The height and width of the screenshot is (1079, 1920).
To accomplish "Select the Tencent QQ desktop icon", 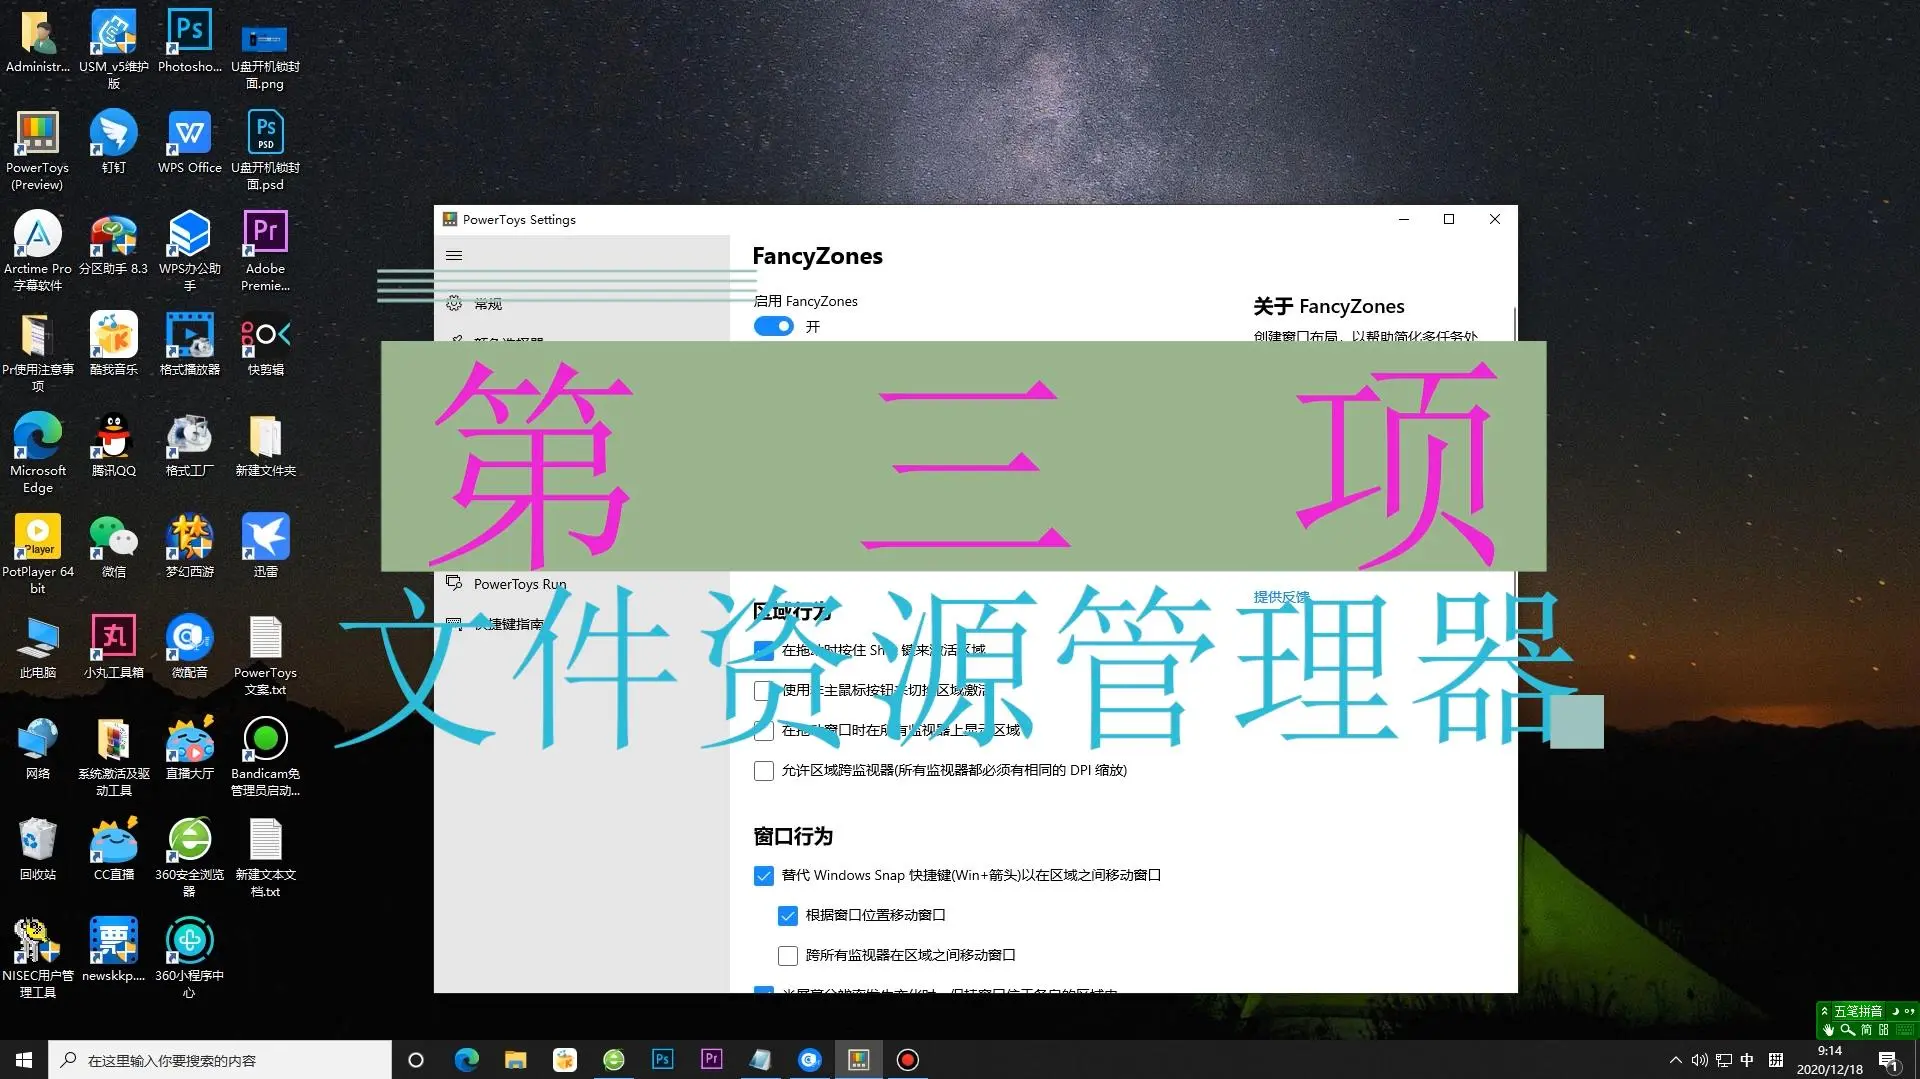I will tap(114, 445).
